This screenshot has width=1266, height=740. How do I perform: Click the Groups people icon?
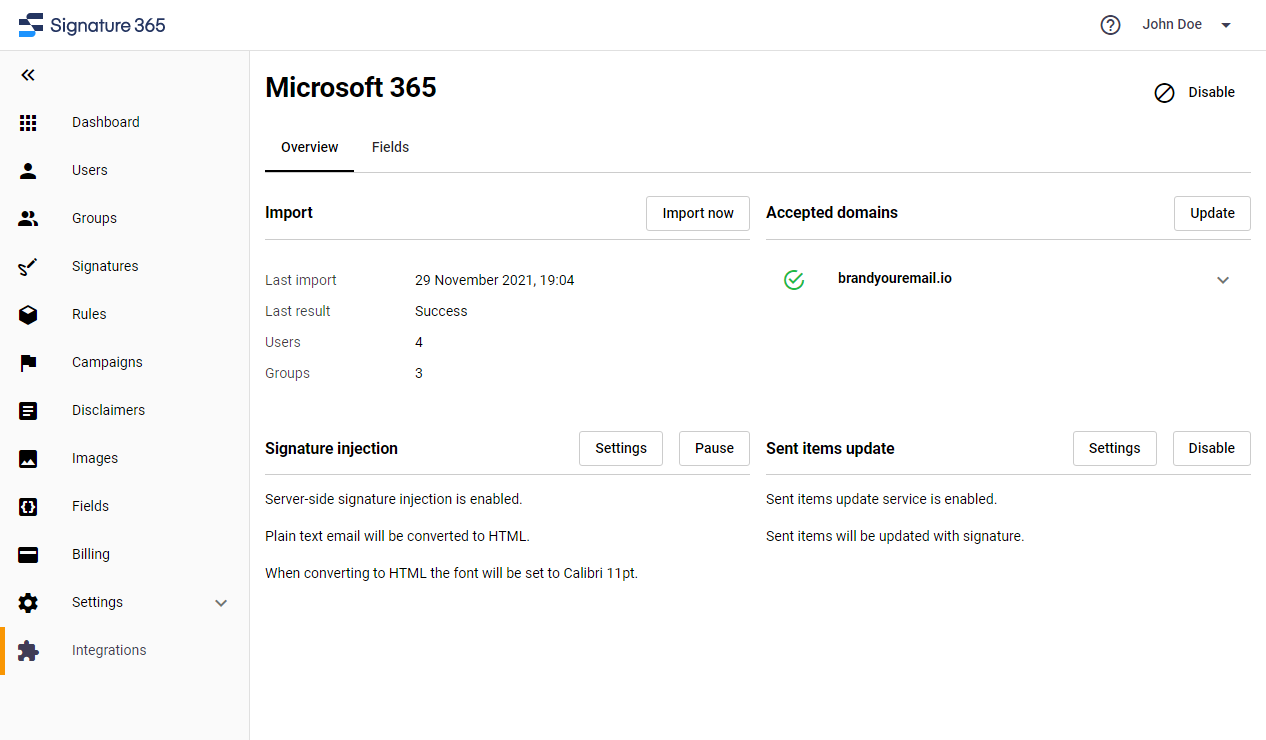click(x=28, y=218)
